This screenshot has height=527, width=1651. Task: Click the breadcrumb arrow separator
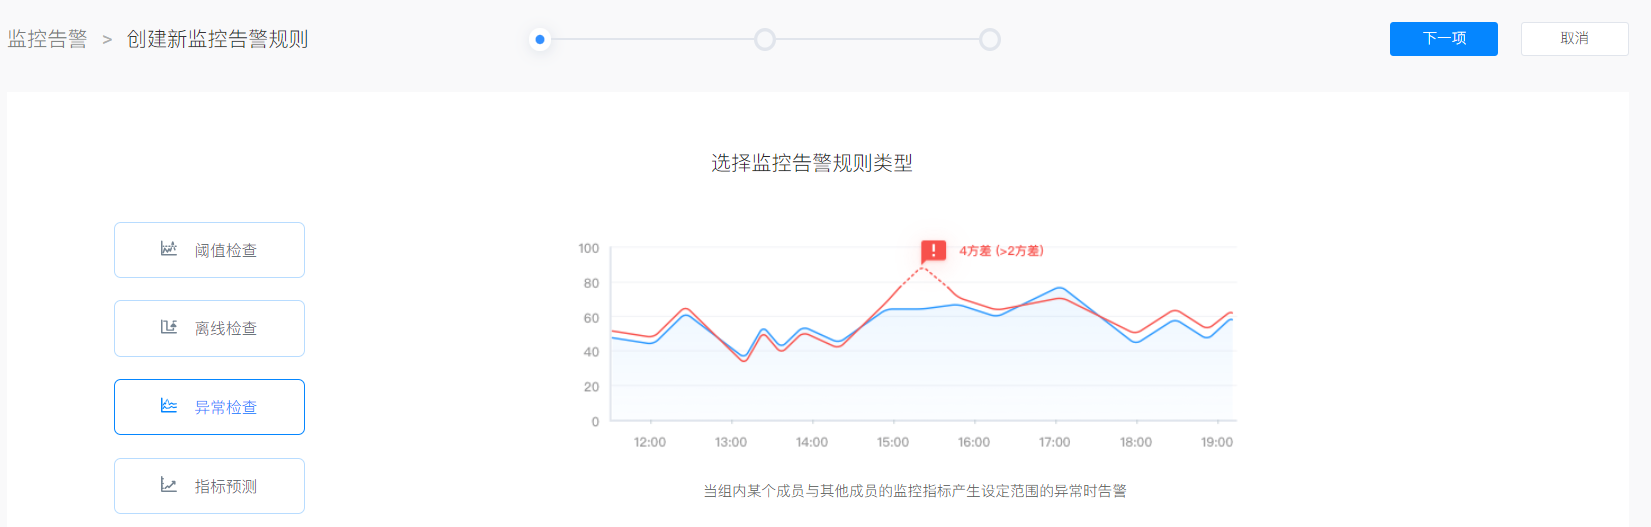click(107, 40)
